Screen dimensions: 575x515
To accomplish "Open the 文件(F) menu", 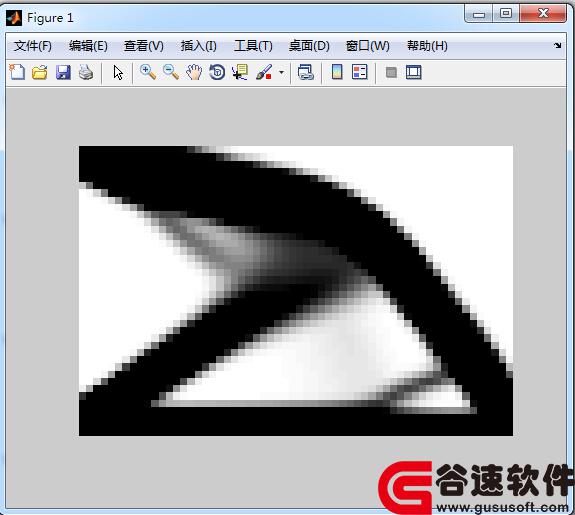I will tap(33, 46).
